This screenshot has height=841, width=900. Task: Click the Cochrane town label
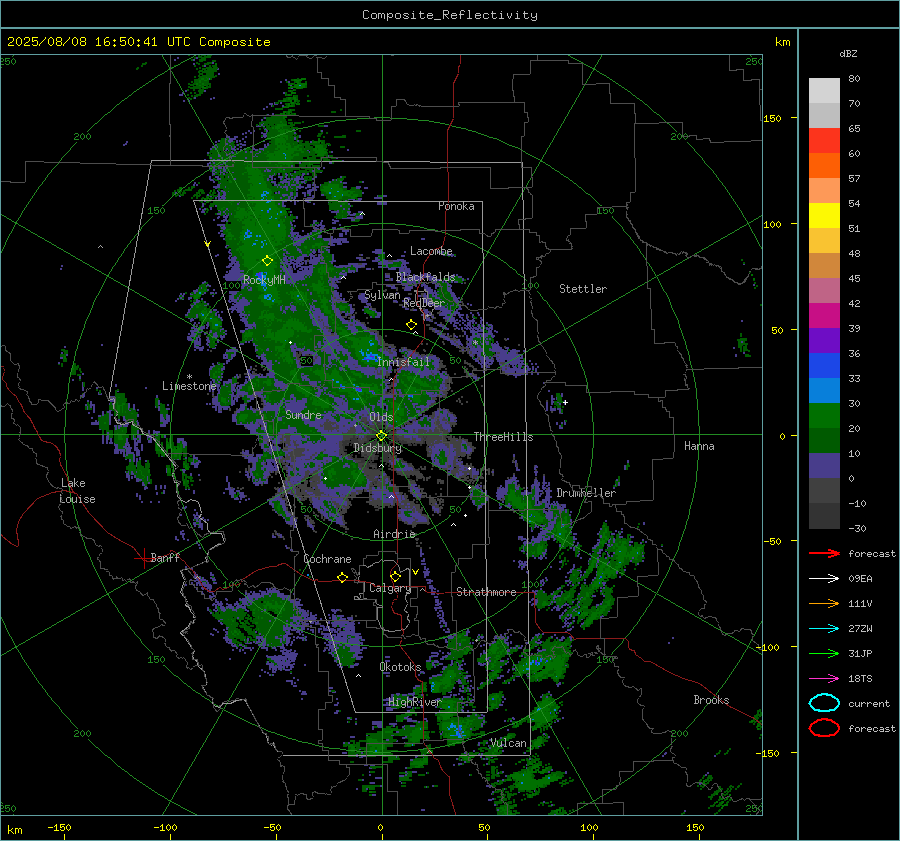coord(327,559)
